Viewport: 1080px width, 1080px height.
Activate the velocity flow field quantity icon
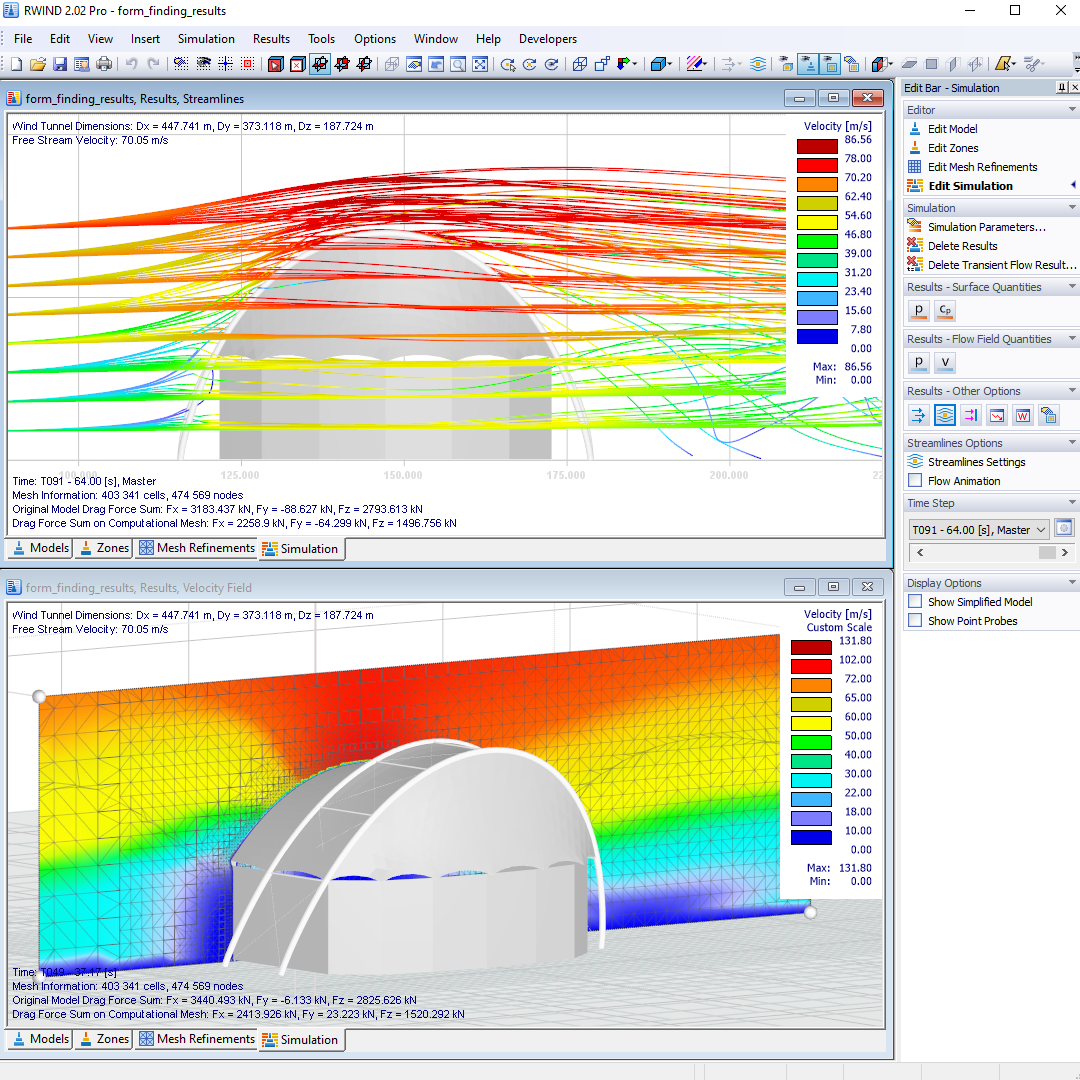[945, 362]
